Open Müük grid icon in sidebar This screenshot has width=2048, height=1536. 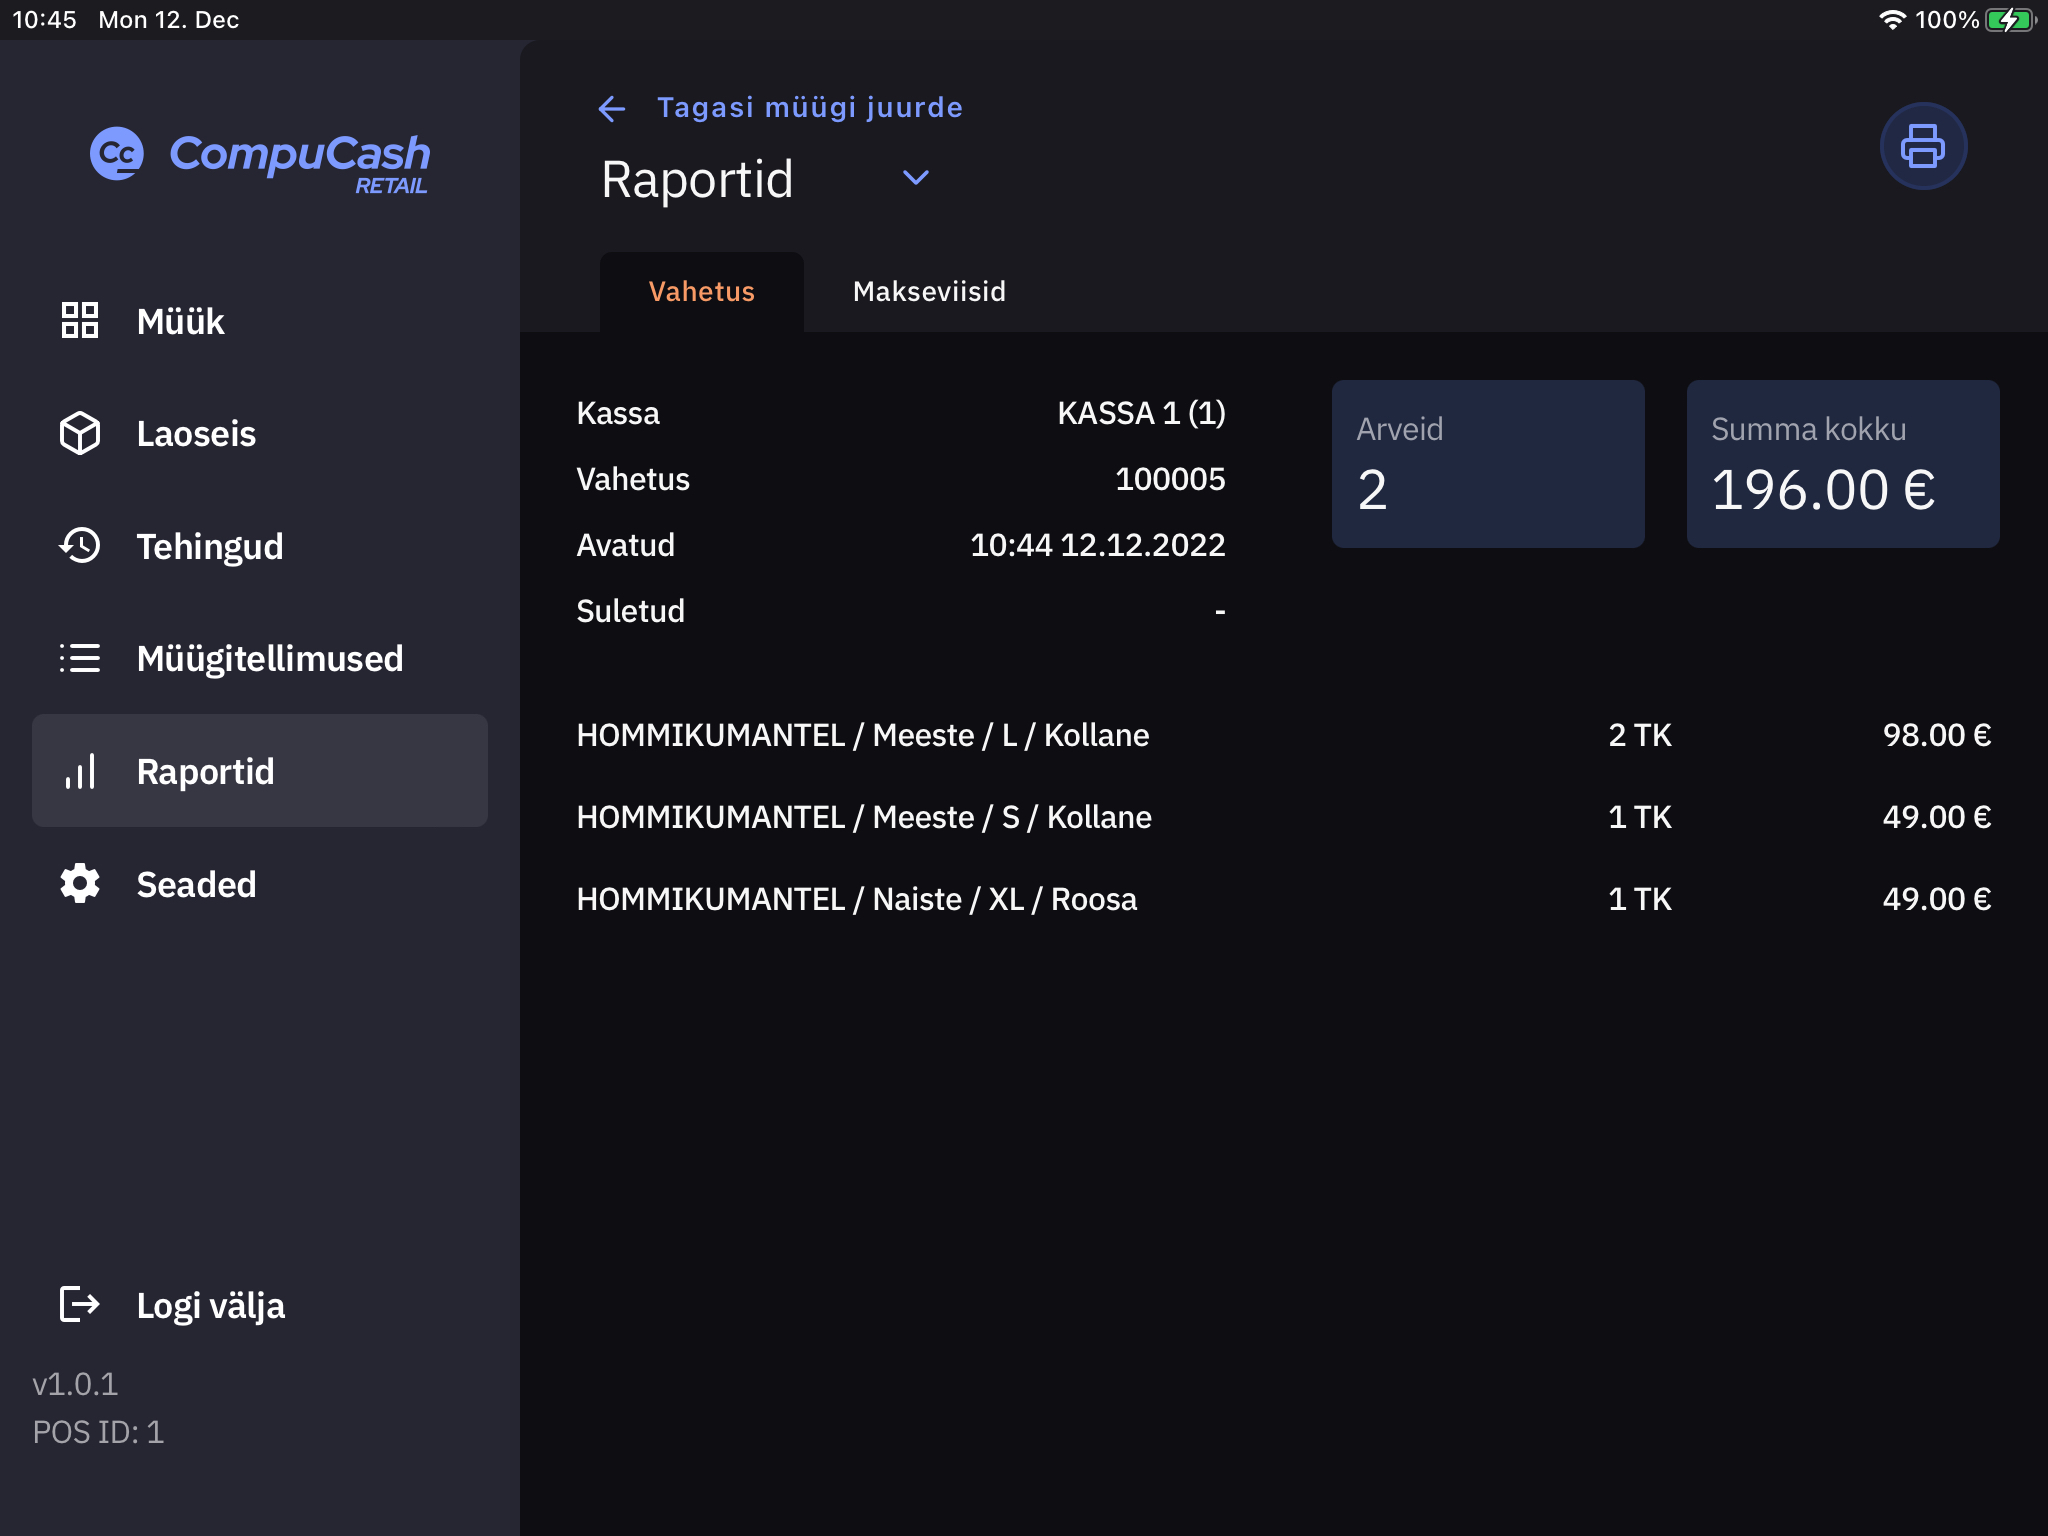tap(80, 320)
